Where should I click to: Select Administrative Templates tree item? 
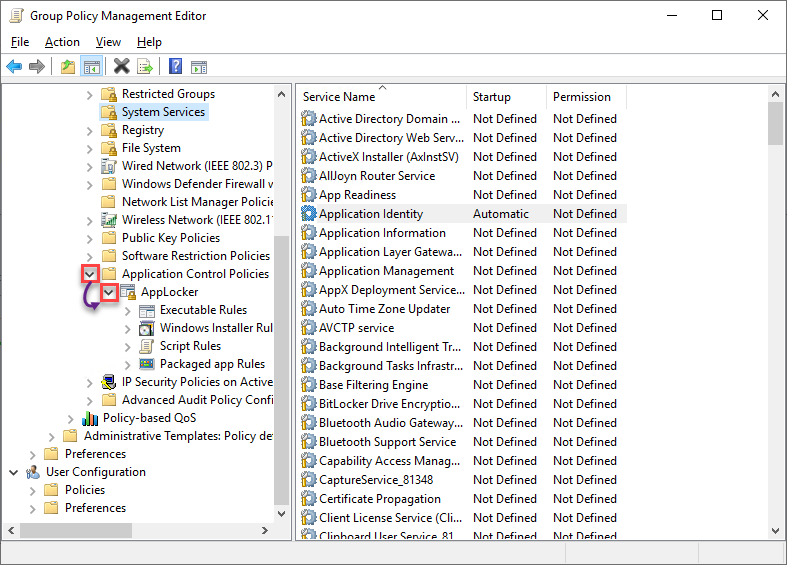click(x=178, y=436)
